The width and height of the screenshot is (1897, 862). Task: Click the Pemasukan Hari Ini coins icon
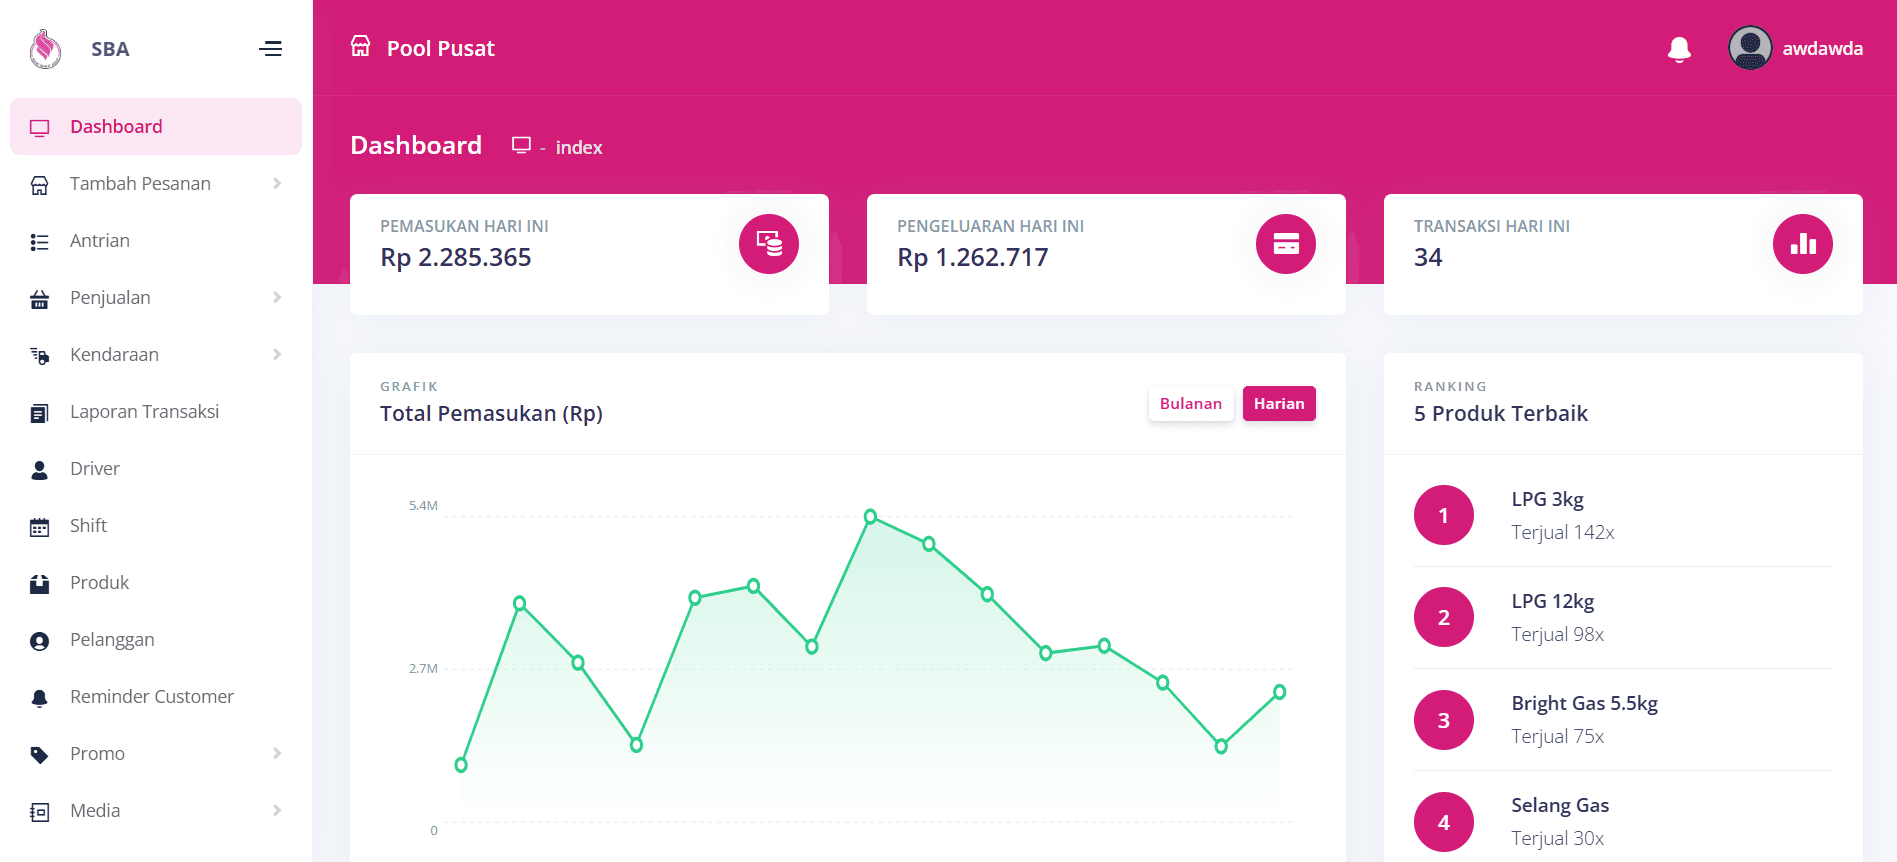pyautogui.click(x=769, y=244)
